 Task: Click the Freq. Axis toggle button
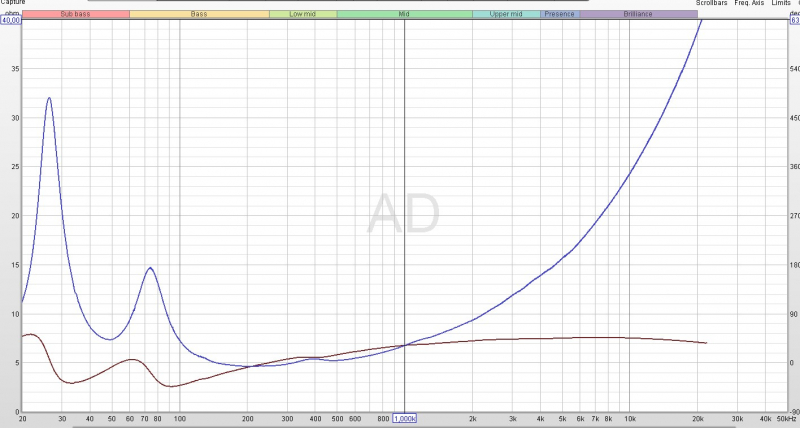[749, 3]
